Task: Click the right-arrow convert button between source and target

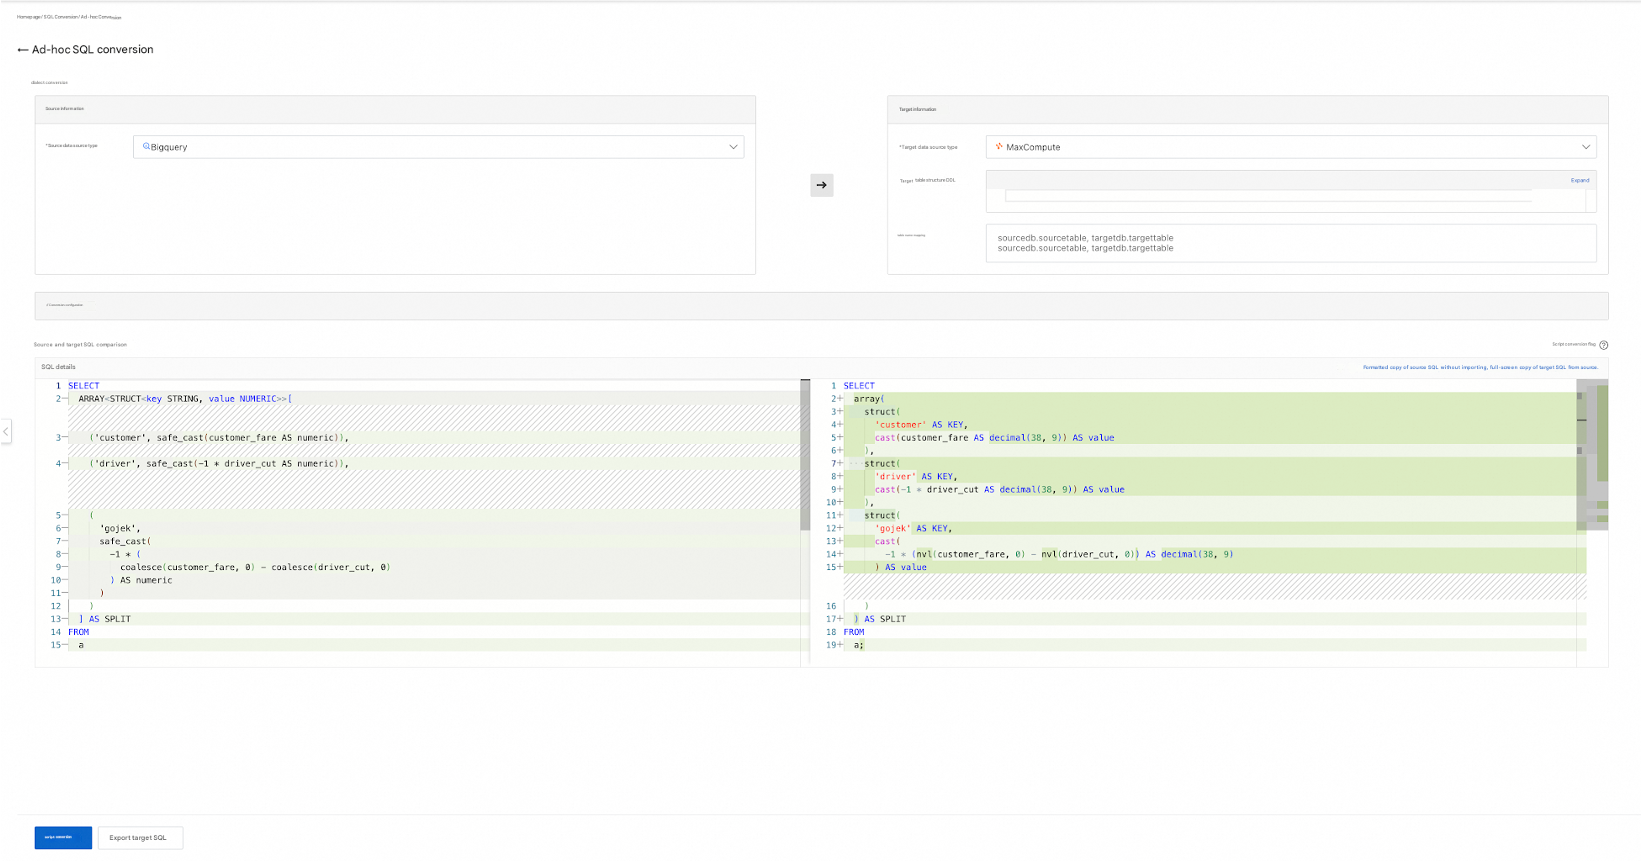Action: click(822, 185)
